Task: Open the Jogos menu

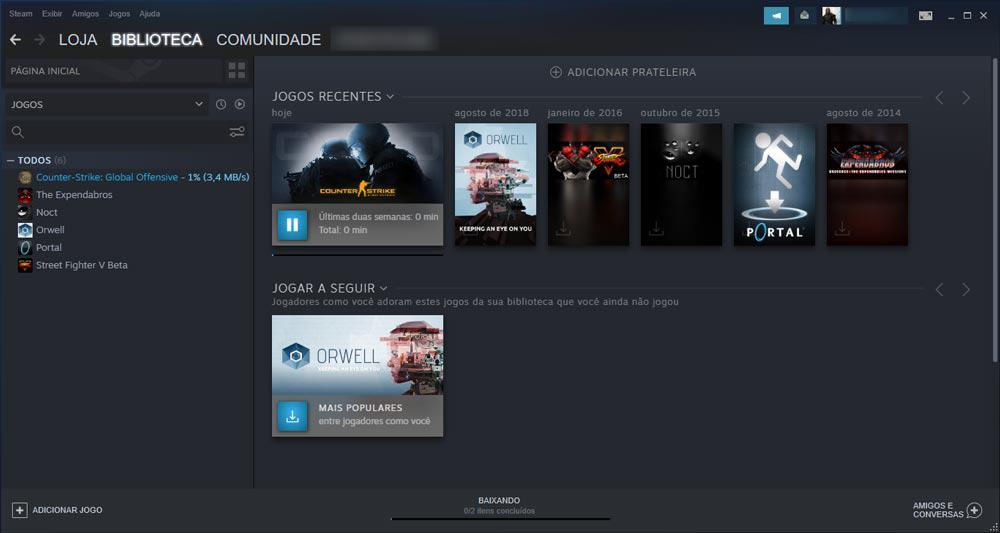Action: point(119,13)
